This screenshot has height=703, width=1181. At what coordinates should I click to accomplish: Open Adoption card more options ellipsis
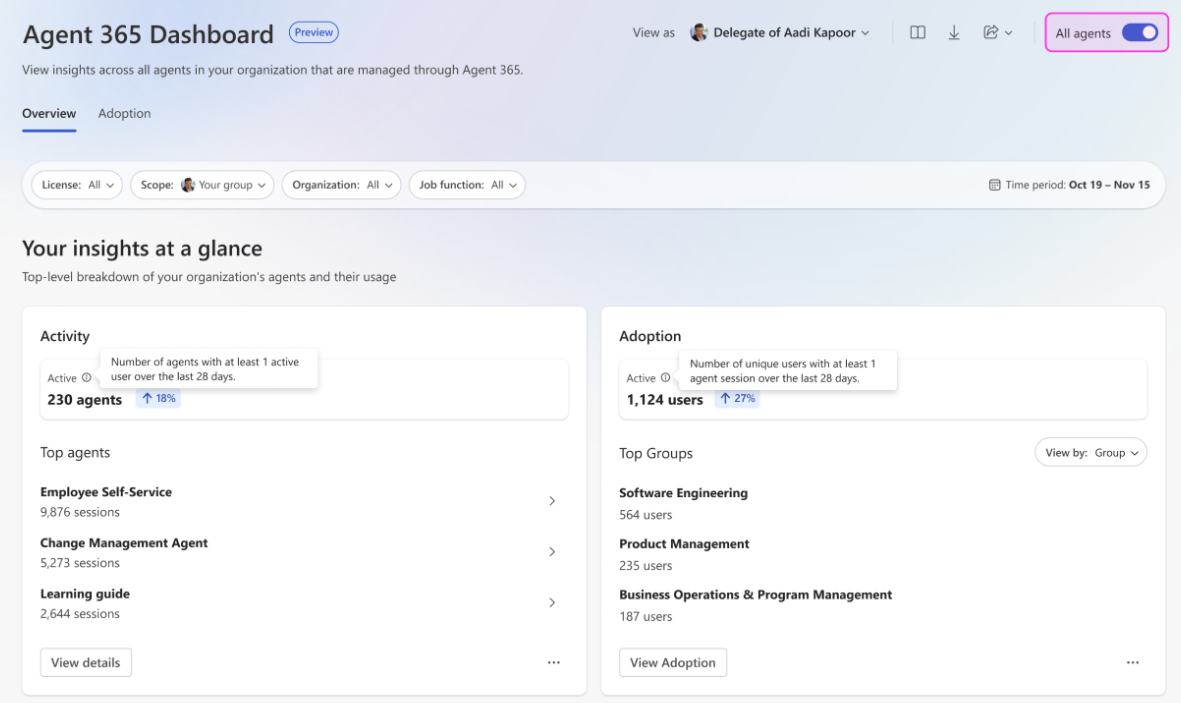click(1133, 662)
